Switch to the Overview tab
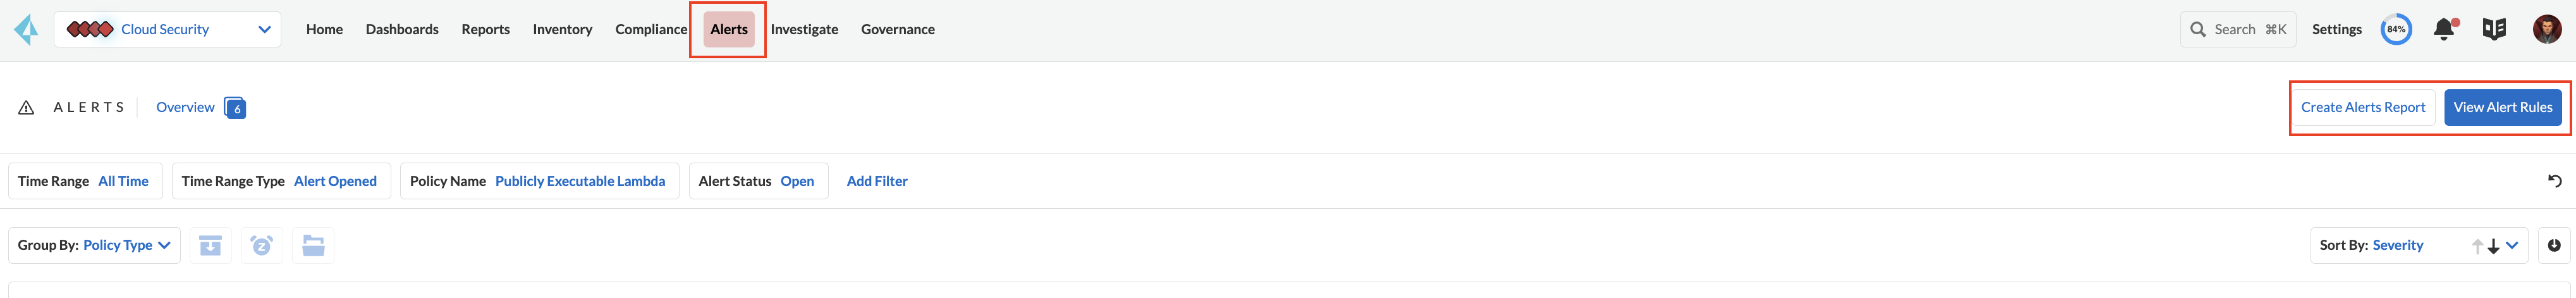 185,107
